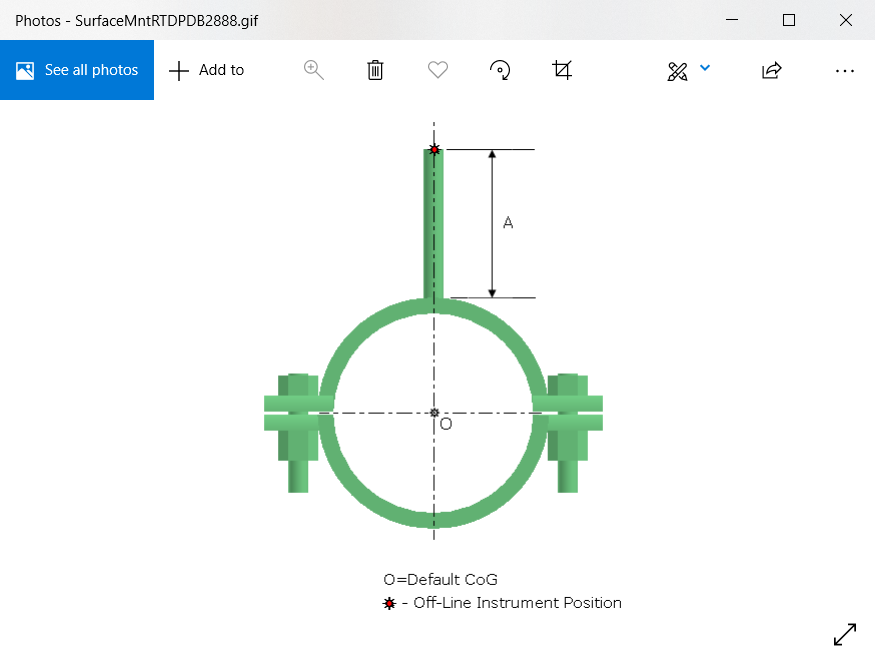Enter full screen with diagonal arrow icon
Viewport: 875px width, 664px height.
845,634
